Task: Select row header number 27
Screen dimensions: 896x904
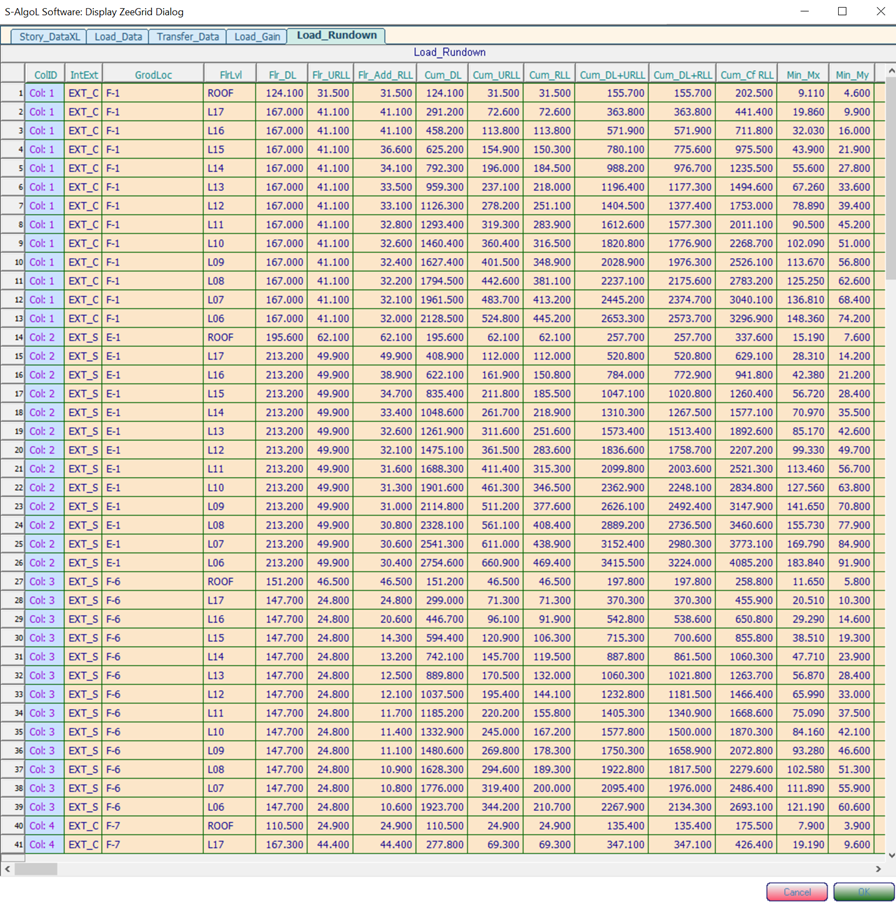Action: pyautogui.click(x=13, y=582)
